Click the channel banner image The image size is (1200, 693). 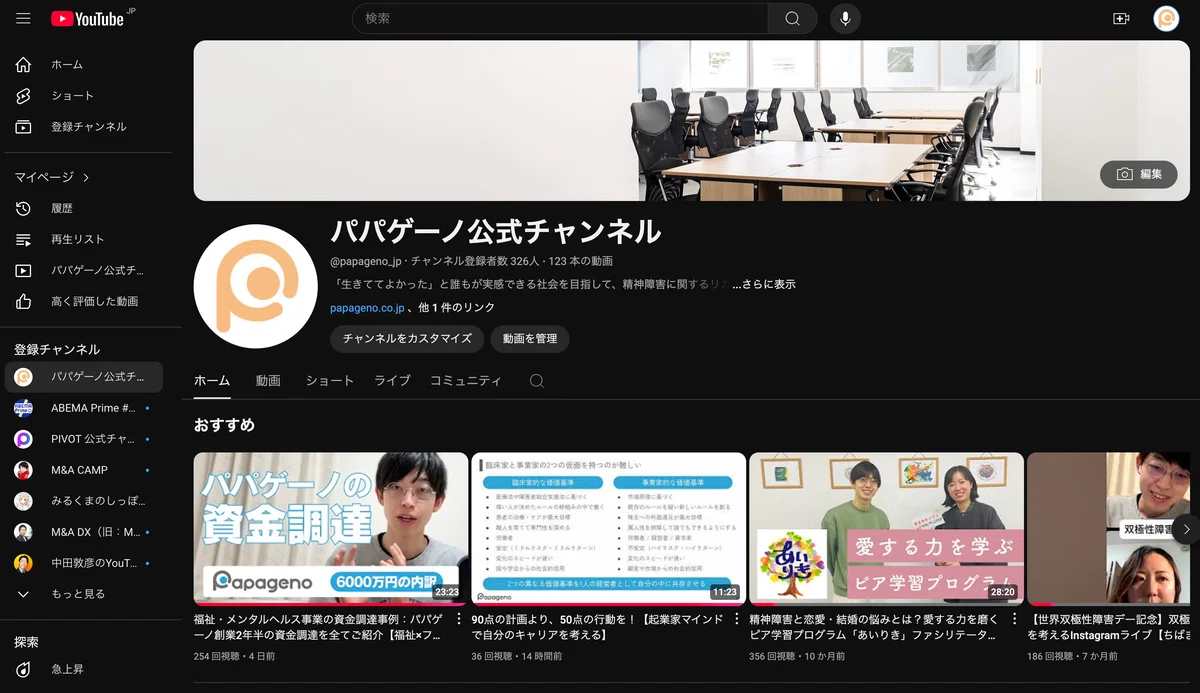pyautogui.click(x=692, y=121)
